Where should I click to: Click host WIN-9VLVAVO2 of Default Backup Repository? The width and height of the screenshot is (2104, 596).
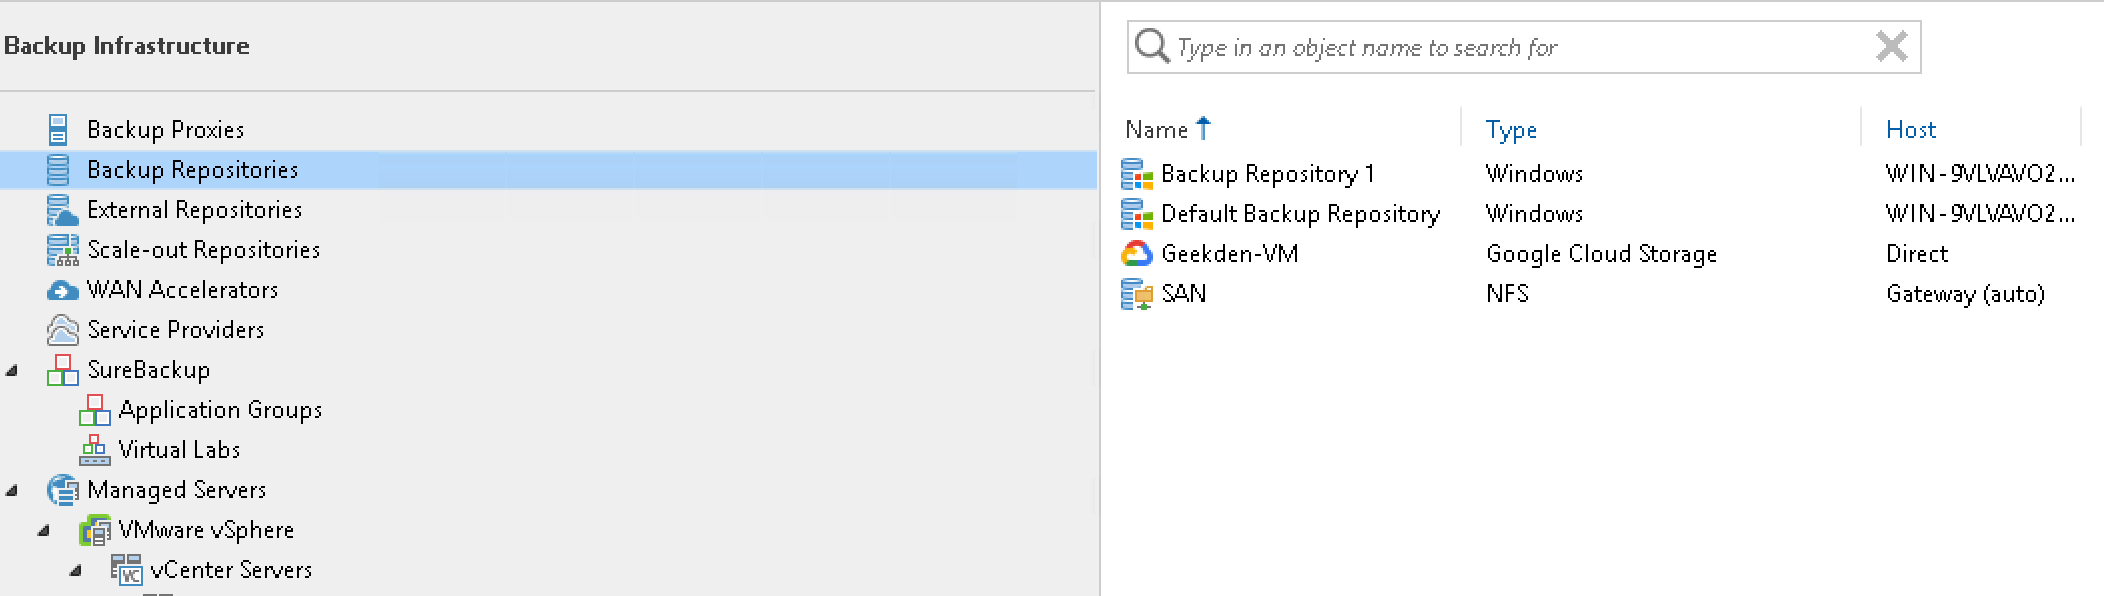click(x=1980, y=214)
